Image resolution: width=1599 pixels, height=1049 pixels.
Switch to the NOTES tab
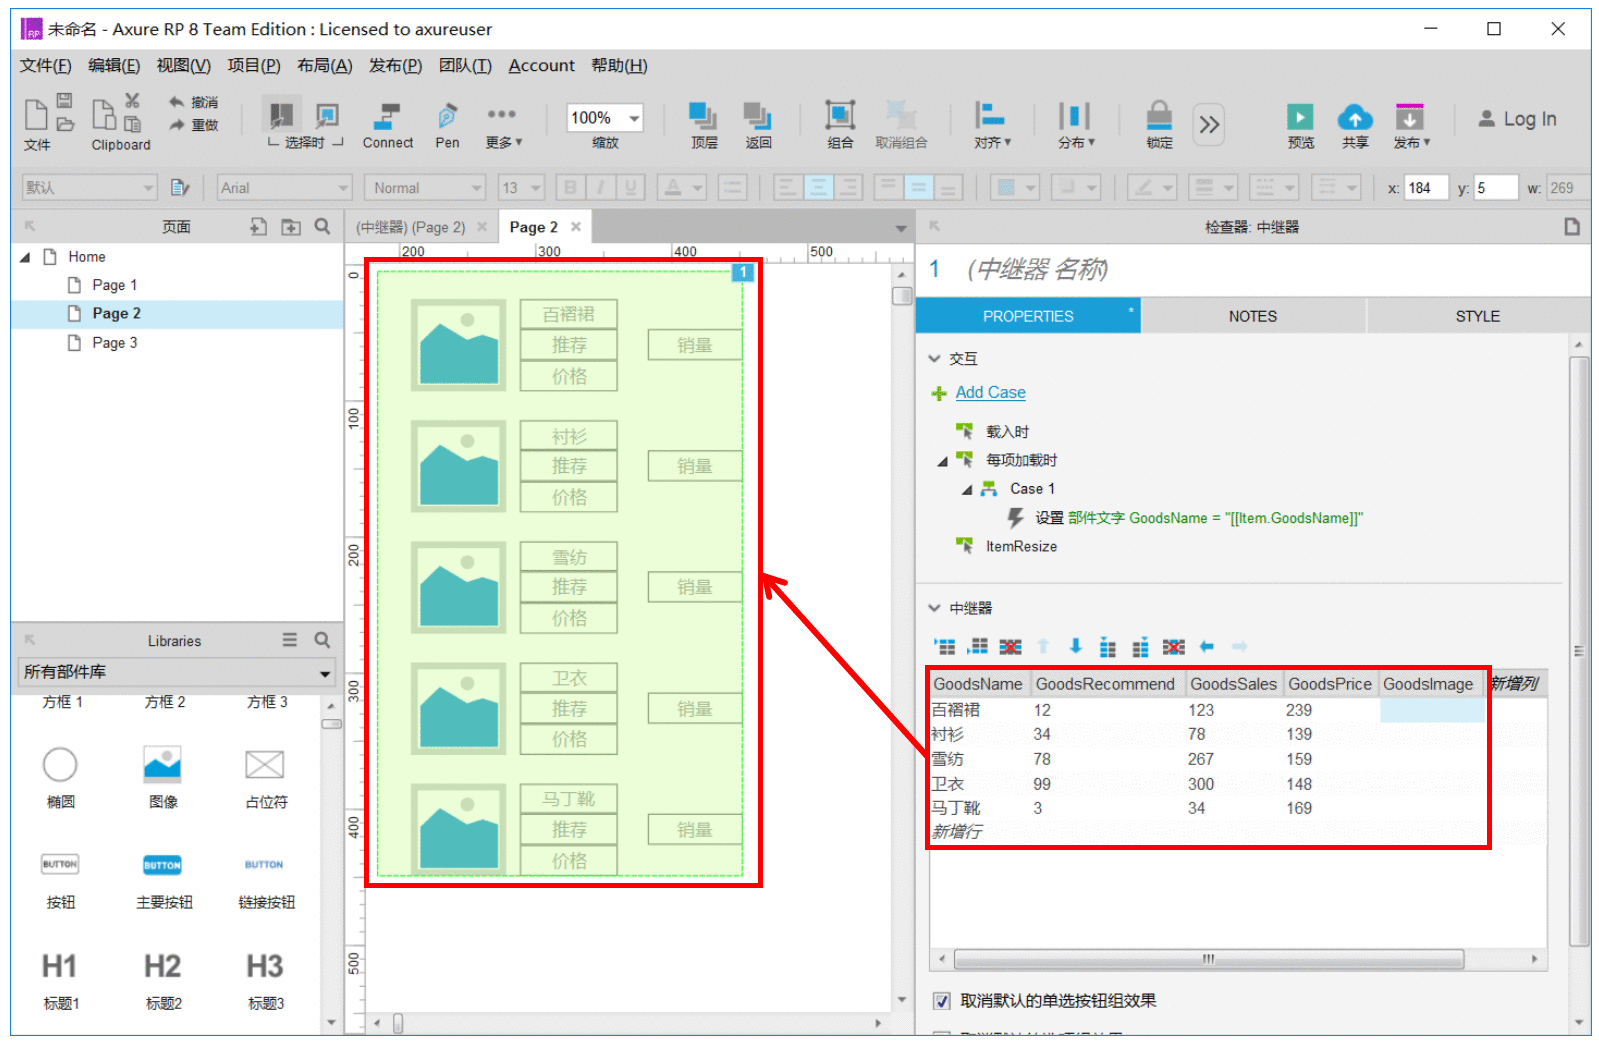click(x=1253, y=316)
